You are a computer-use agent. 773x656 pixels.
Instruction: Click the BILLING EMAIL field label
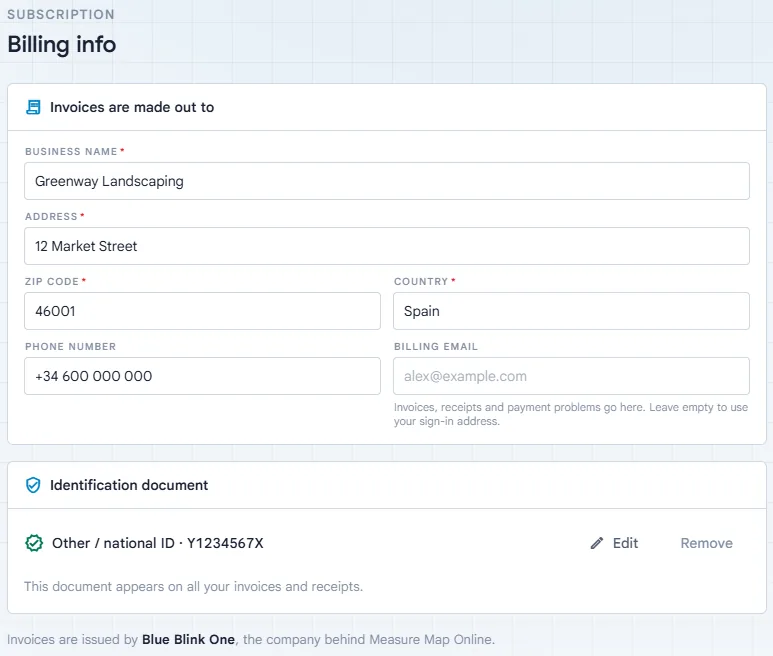click(436, 346)
